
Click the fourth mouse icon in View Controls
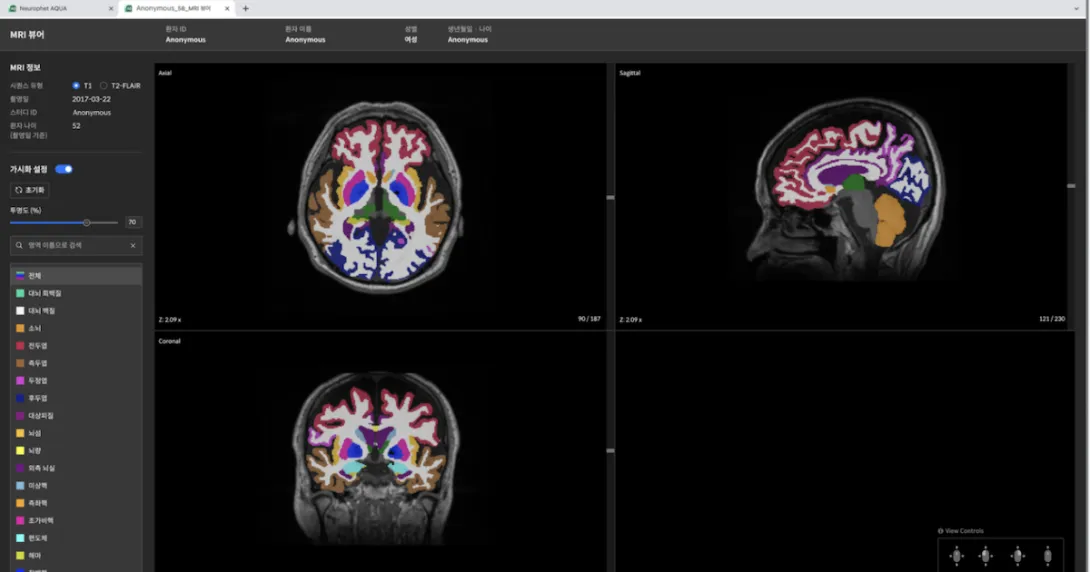pos(1047,556)
